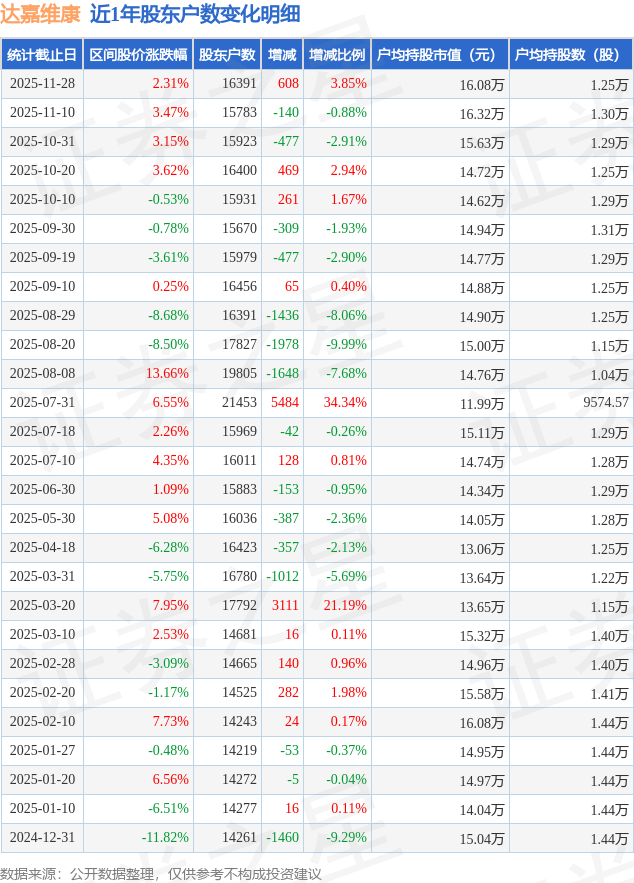Click the 5484 increase value
This screenshot has width=634, height=883.
pyautogui.click(x=285, y=403)
